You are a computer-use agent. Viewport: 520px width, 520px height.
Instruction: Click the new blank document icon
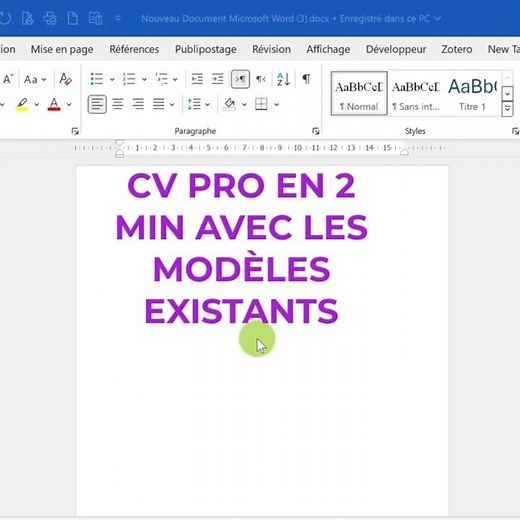(x=73, y=18)
